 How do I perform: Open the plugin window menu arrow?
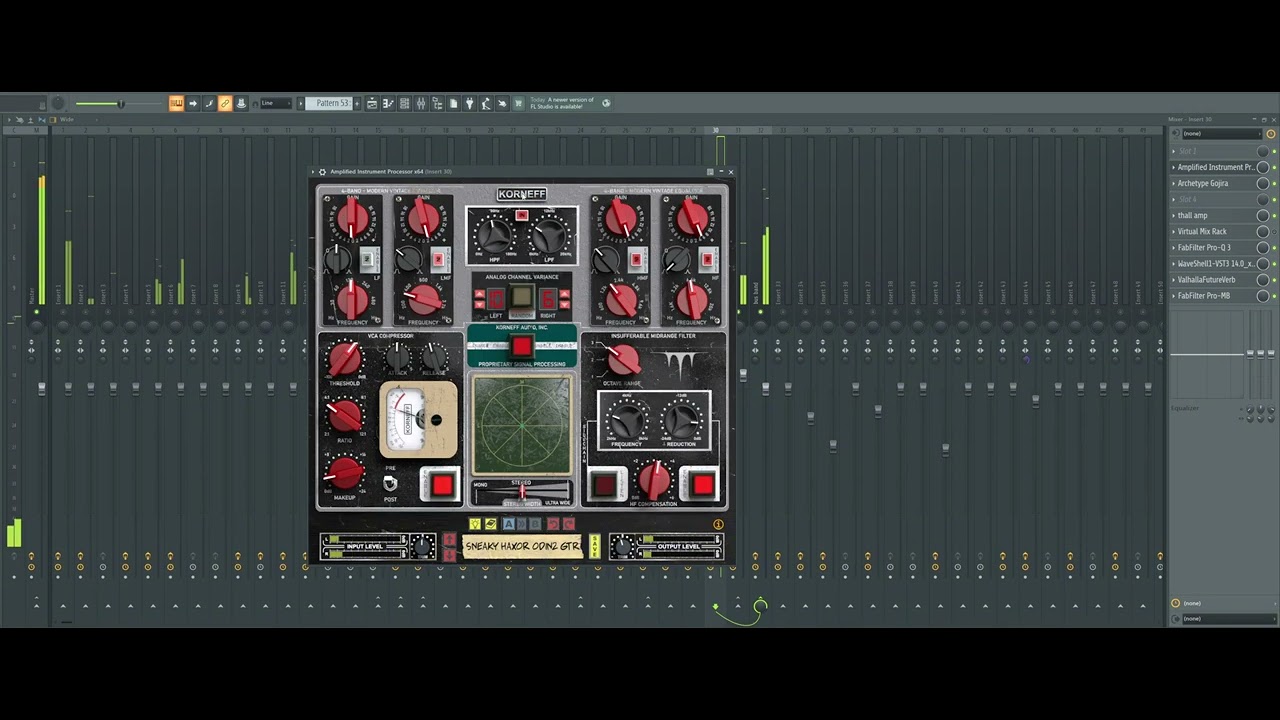point(313,172)
